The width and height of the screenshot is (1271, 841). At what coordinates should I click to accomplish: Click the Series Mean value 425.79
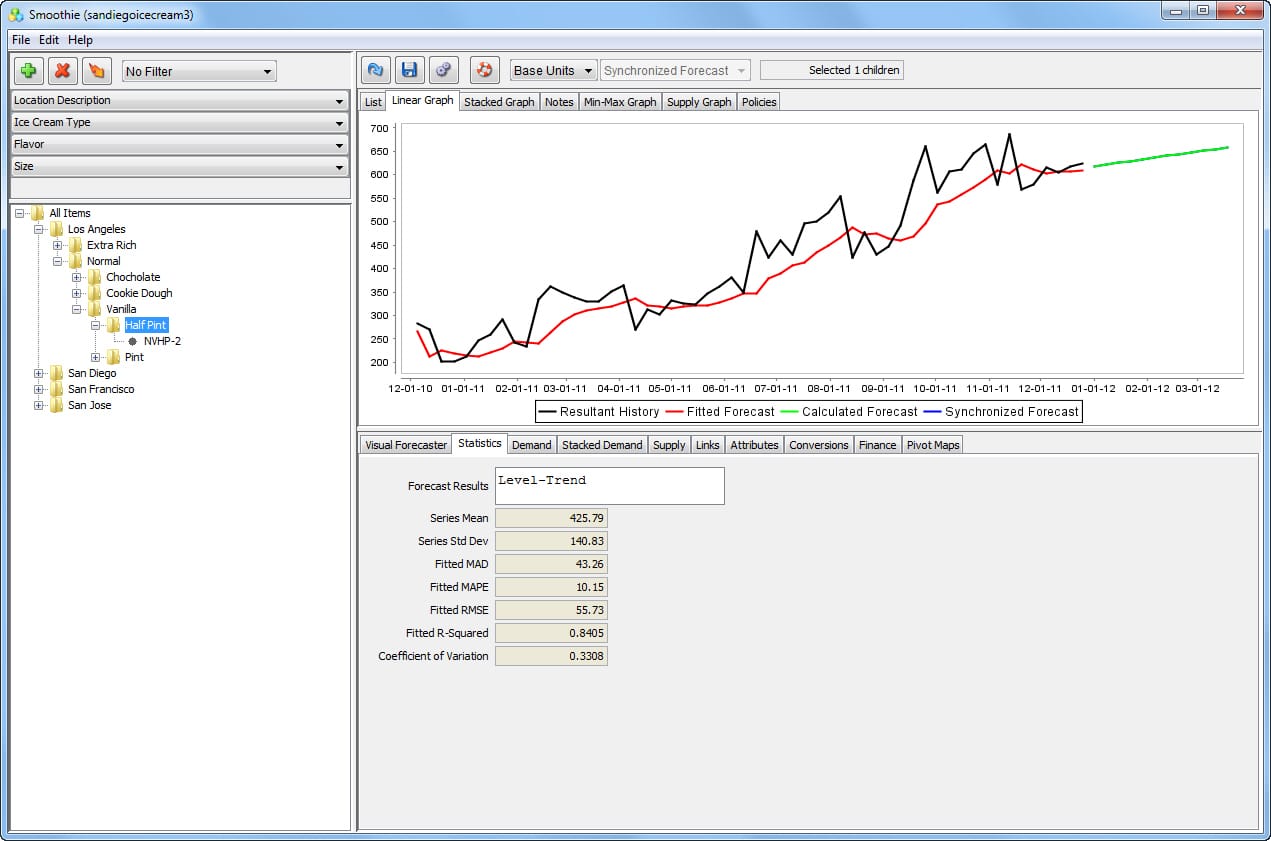point(551,518)
